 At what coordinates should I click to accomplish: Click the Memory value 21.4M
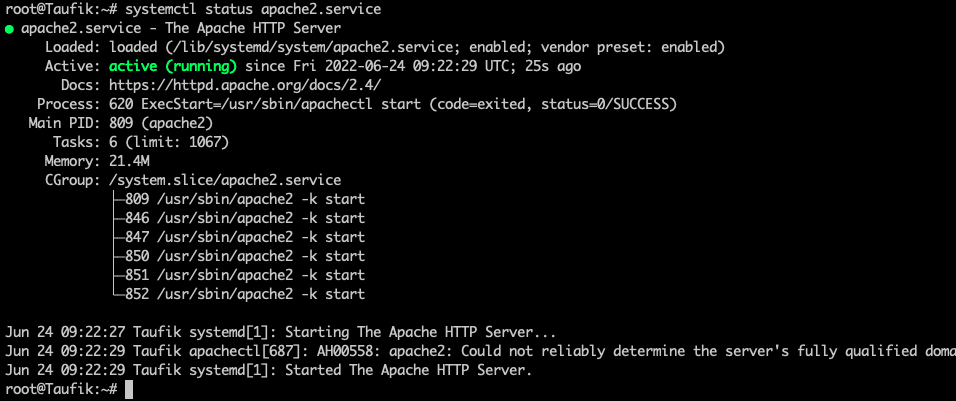tap(129, 161)
